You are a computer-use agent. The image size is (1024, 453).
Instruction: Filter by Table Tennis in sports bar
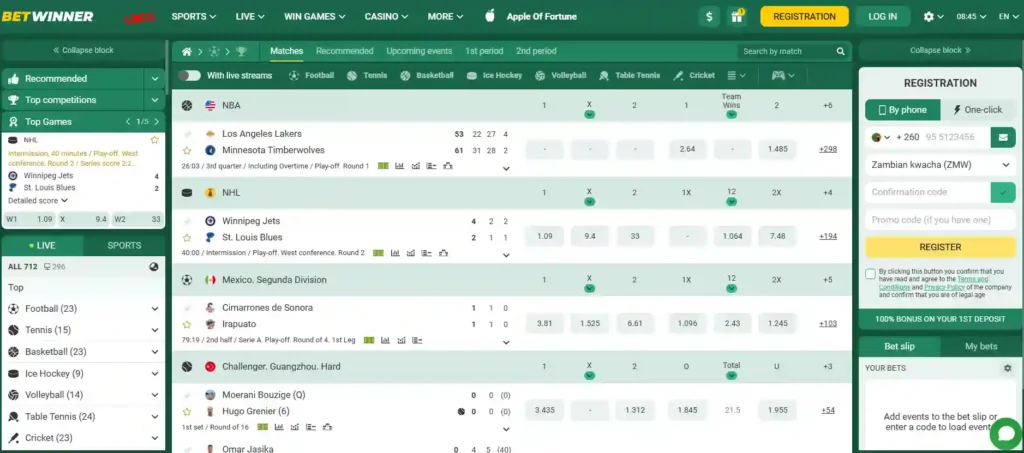(630, 76)
